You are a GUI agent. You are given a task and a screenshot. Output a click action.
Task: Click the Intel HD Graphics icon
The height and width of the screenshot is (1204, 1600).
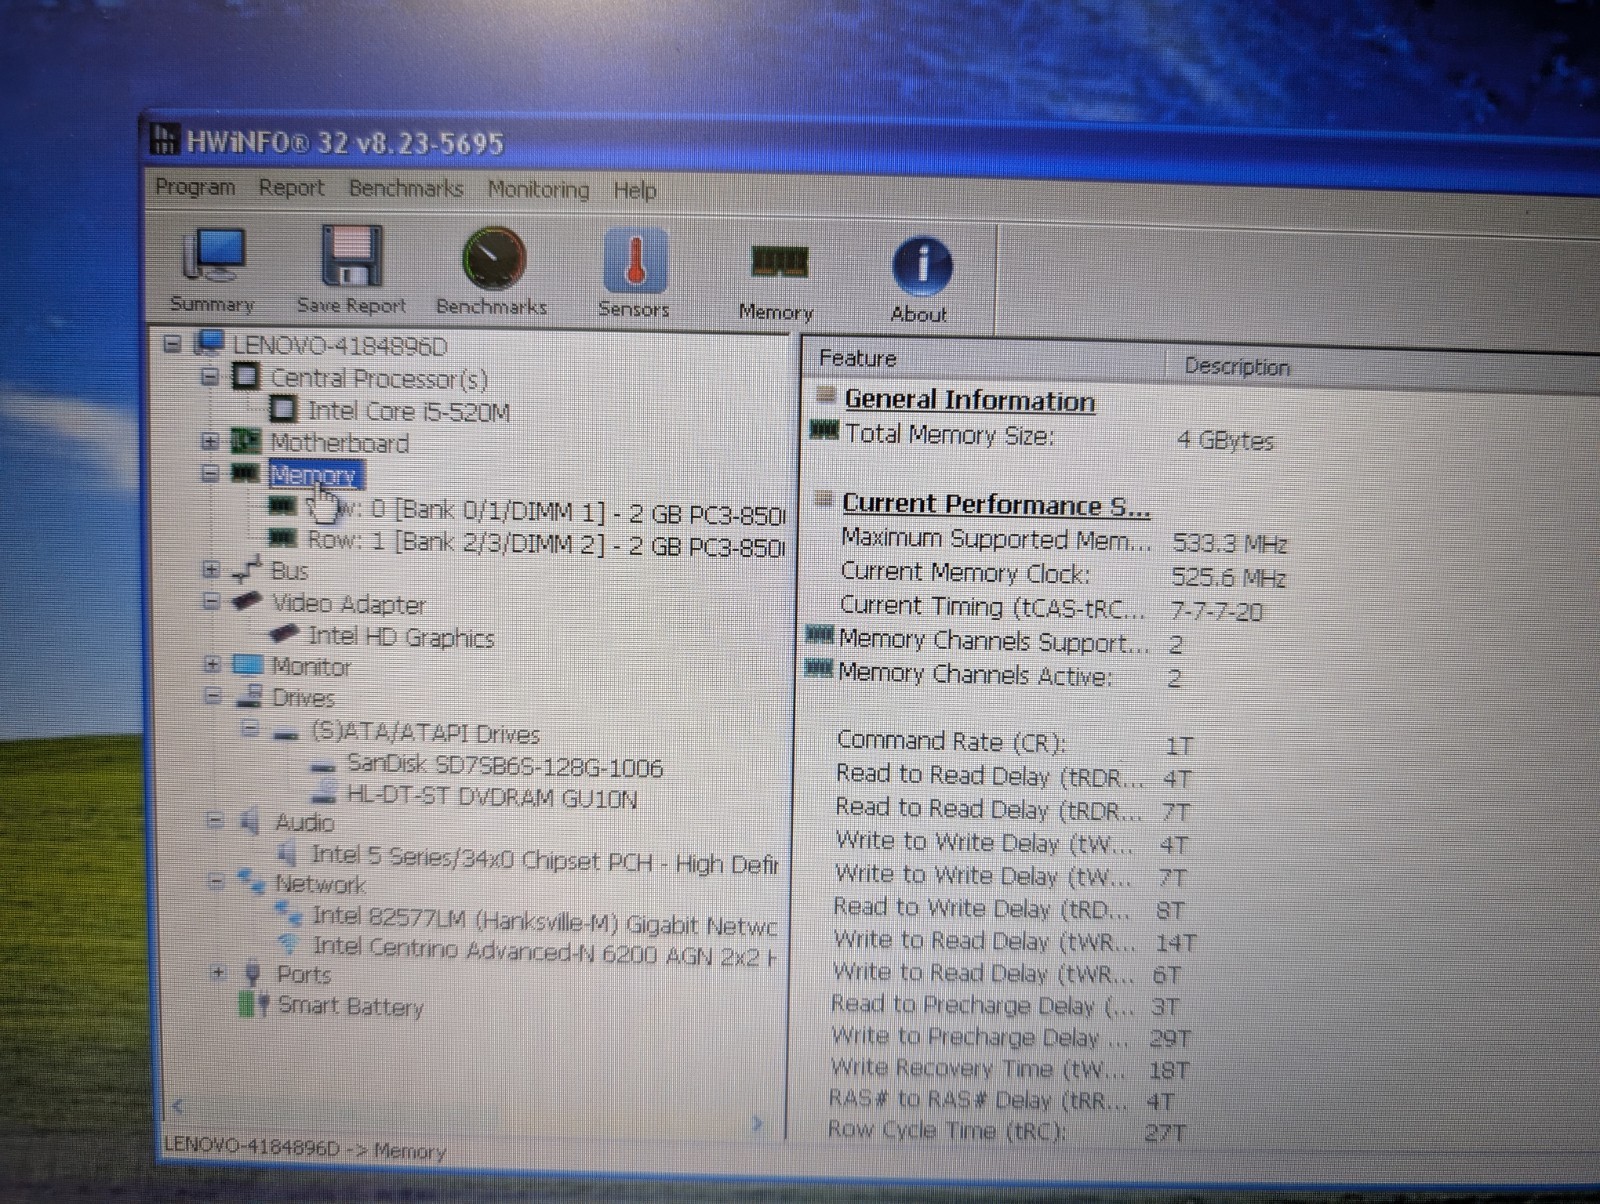284,634
